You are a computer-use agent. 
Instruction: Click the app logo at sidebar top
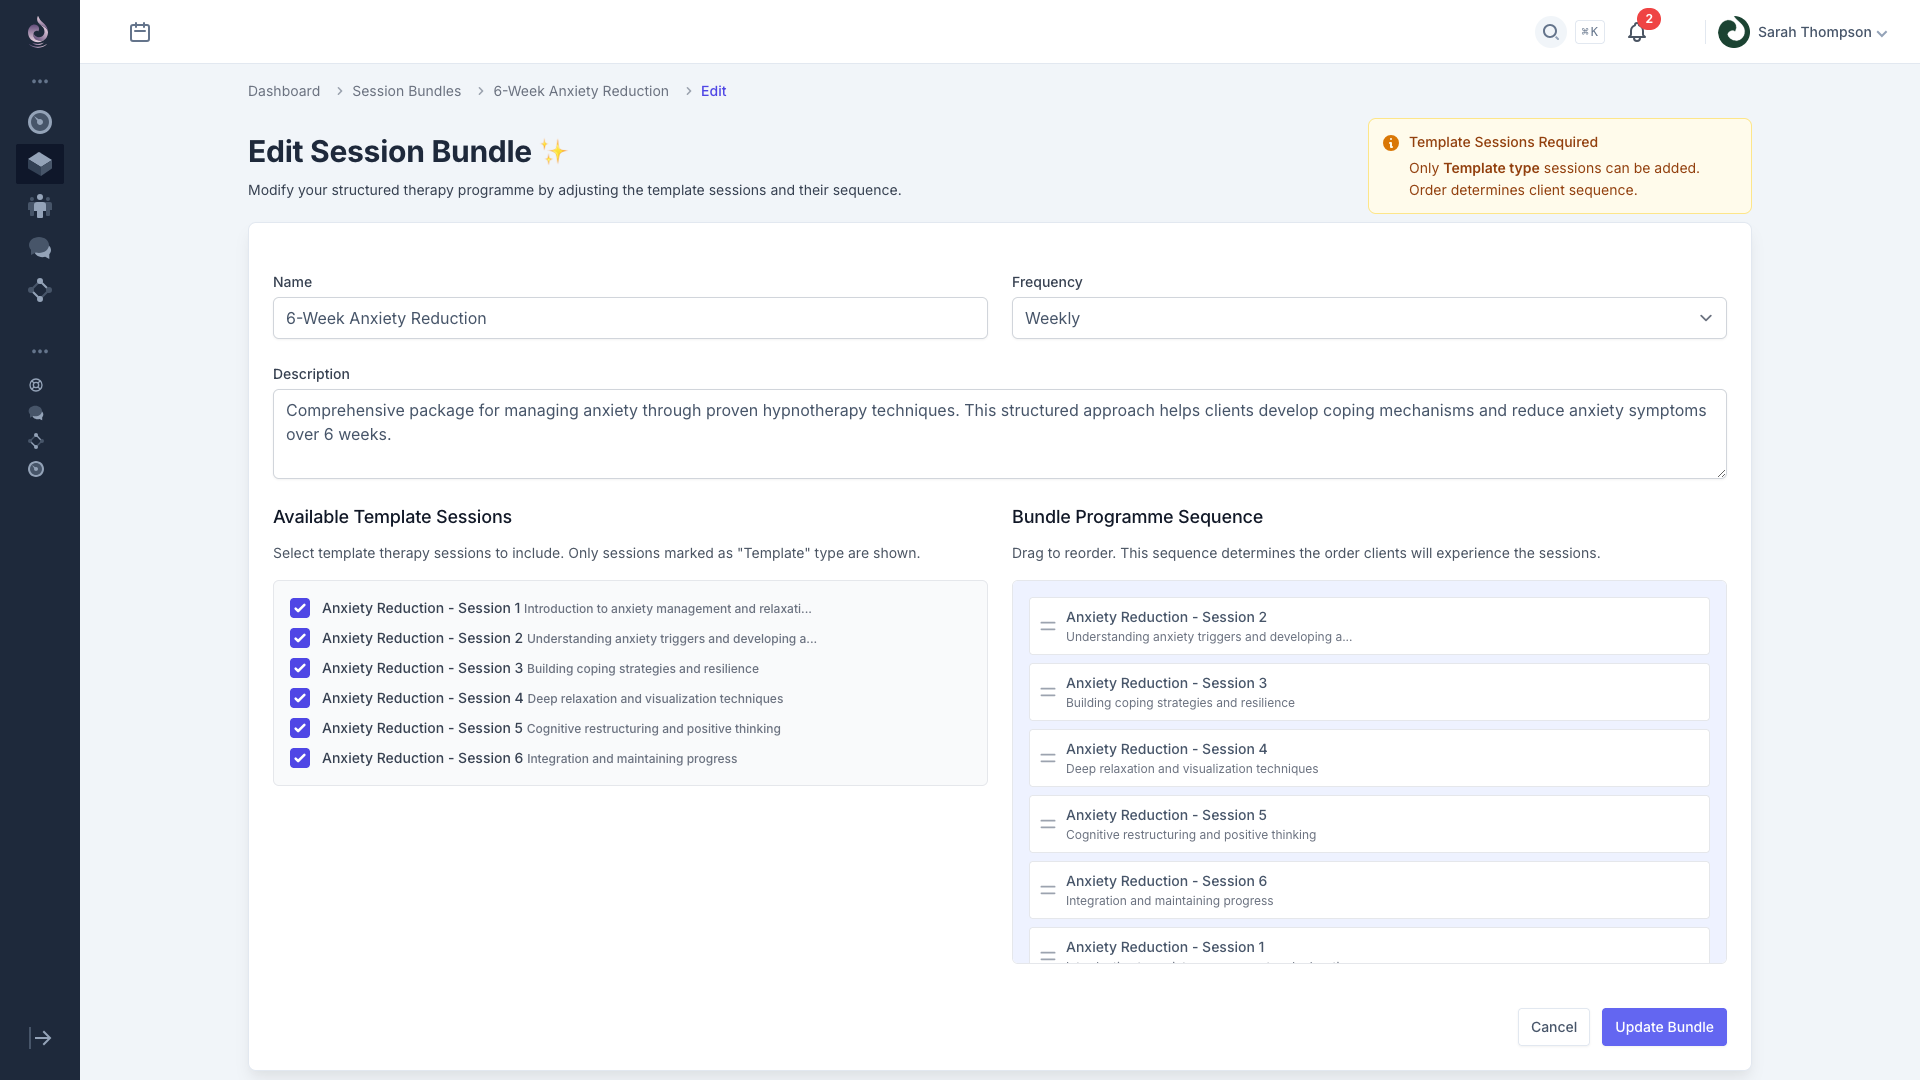(38, 31)
